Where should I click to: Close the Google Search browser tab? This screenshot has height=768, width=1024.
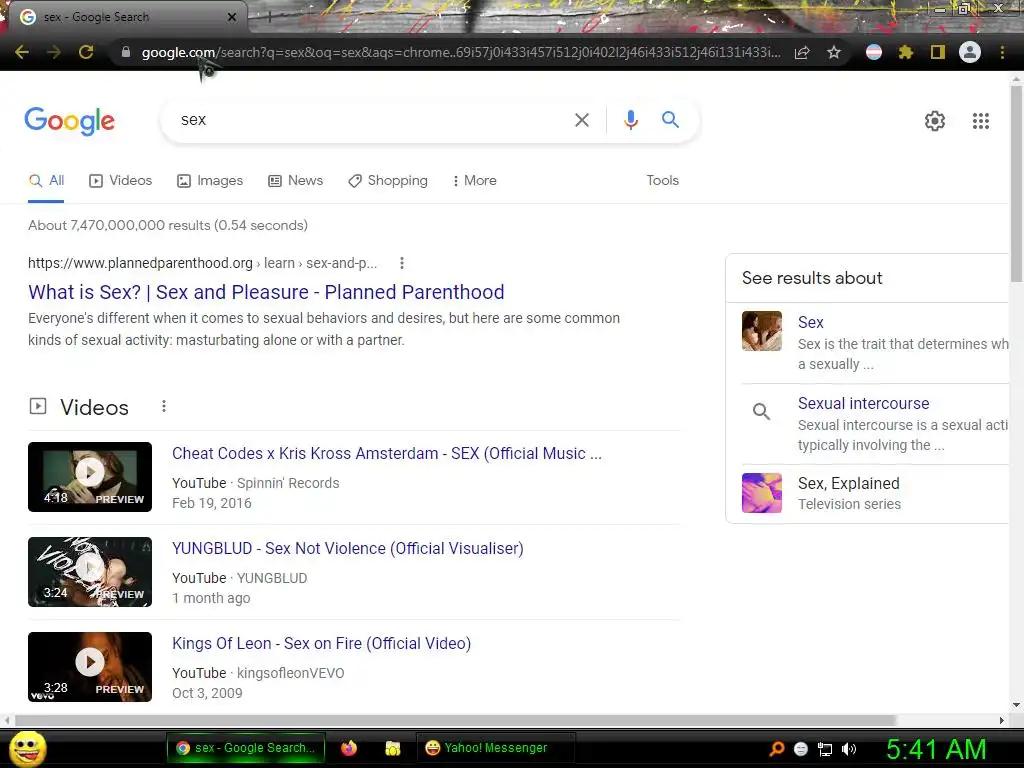(232, 17)
